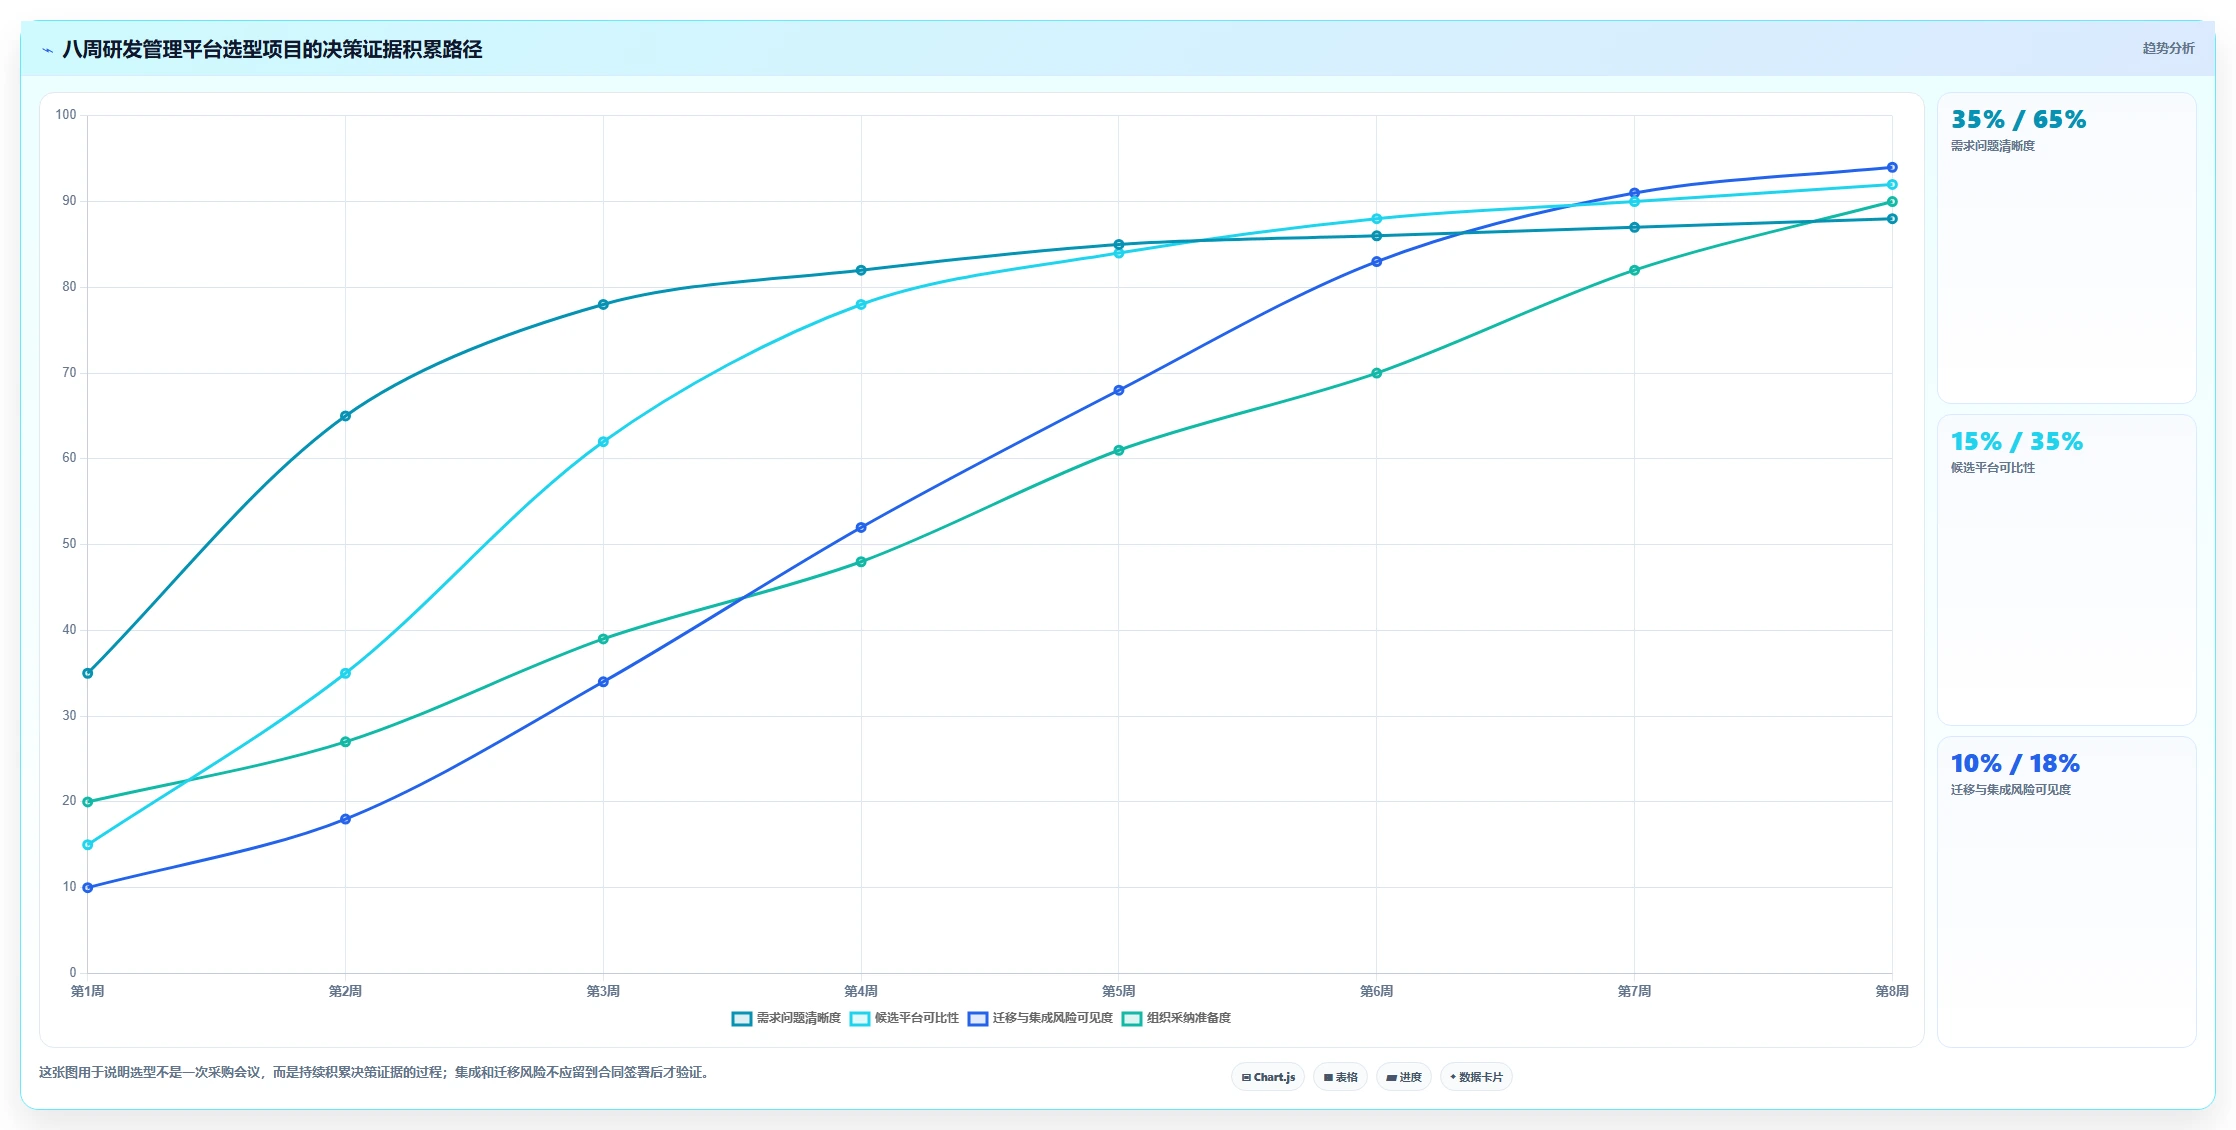Toggle the 迁移与集成风险可见度 legend series
This screenshot has width=2236, height=1130.
1040,1018
